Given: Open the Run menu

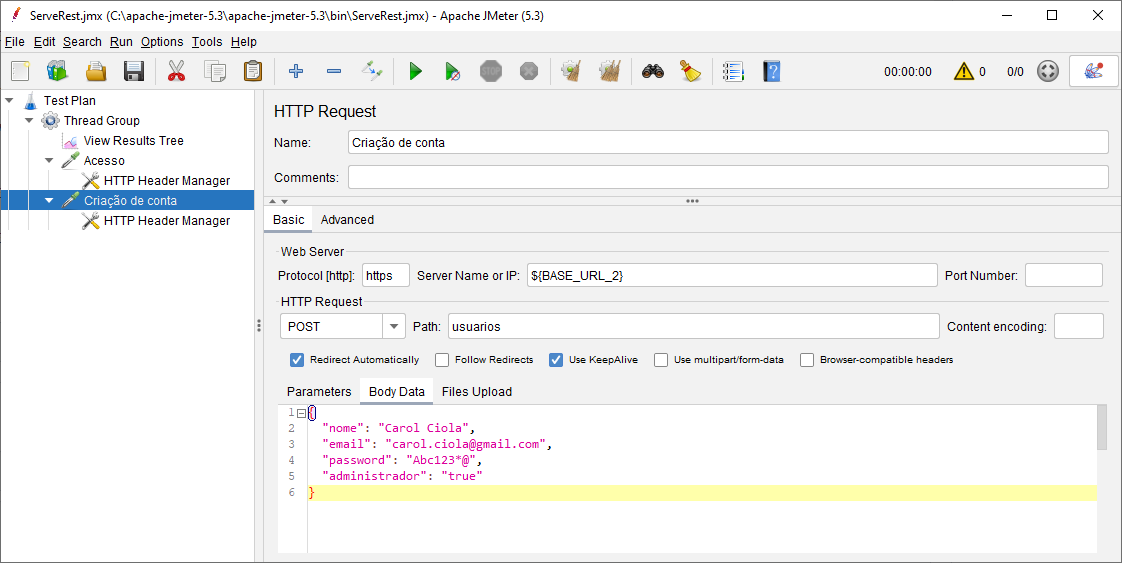Looking at the screenshot, I should click(x=121, y=41).
